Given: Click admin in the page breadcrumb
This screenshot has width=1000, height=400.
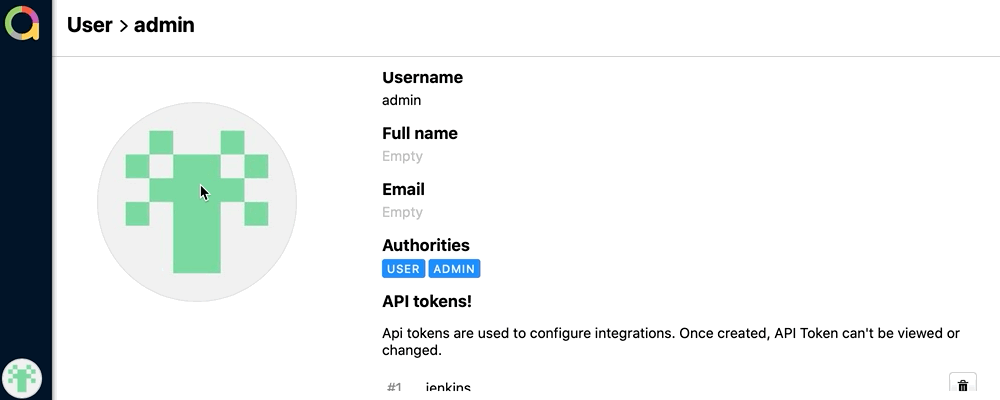Looking at the screenshot, I should click(164, 25).
